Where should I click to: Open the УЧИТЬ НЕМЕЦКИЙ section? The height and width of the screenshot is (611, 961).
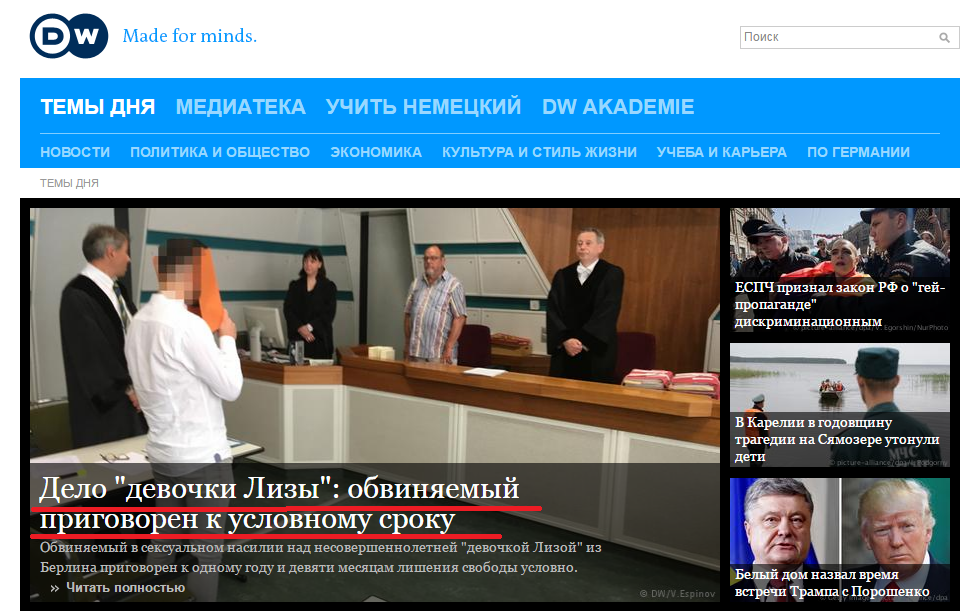(x=423, y=107)
